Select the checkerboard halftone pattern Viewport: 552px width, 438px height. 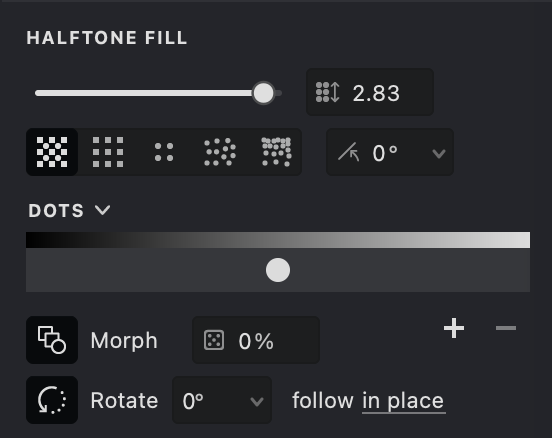[52, 152]
